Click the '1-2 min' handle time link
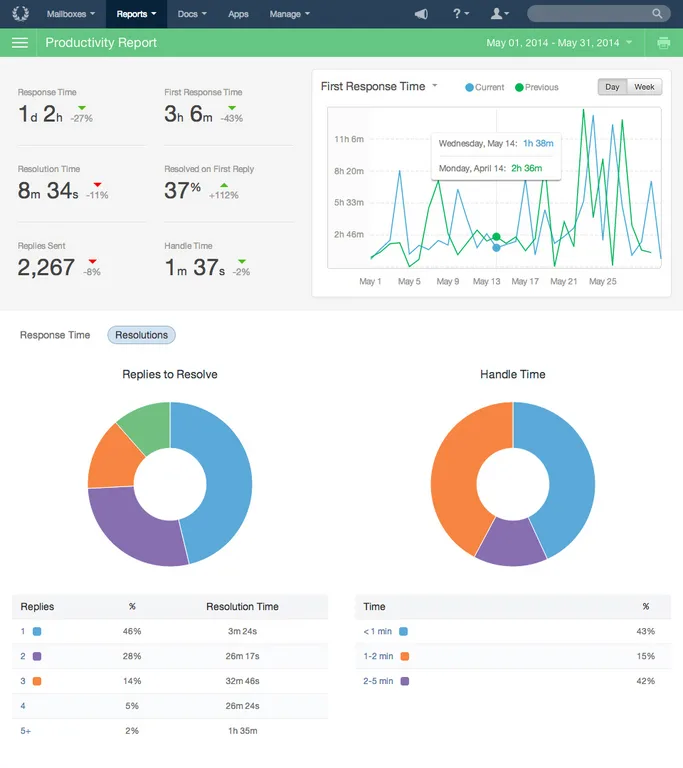This screenshot has width=683, height=768. point(378,656)
